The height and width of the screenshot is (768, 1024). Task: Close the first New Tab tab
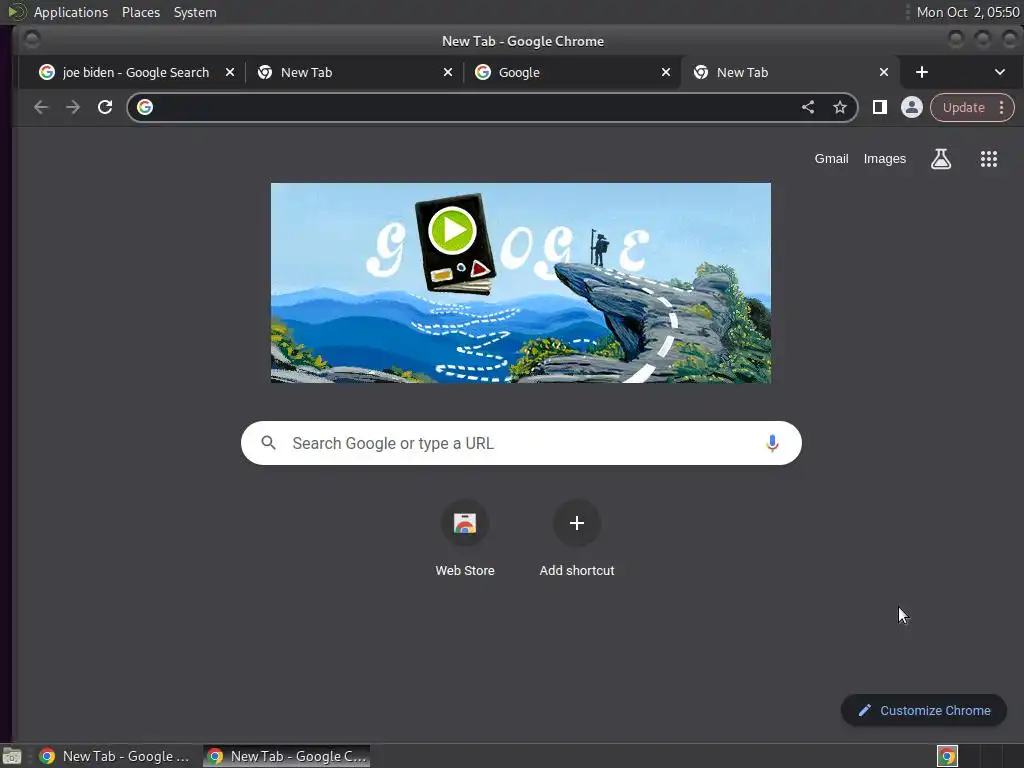click(448, 72)
